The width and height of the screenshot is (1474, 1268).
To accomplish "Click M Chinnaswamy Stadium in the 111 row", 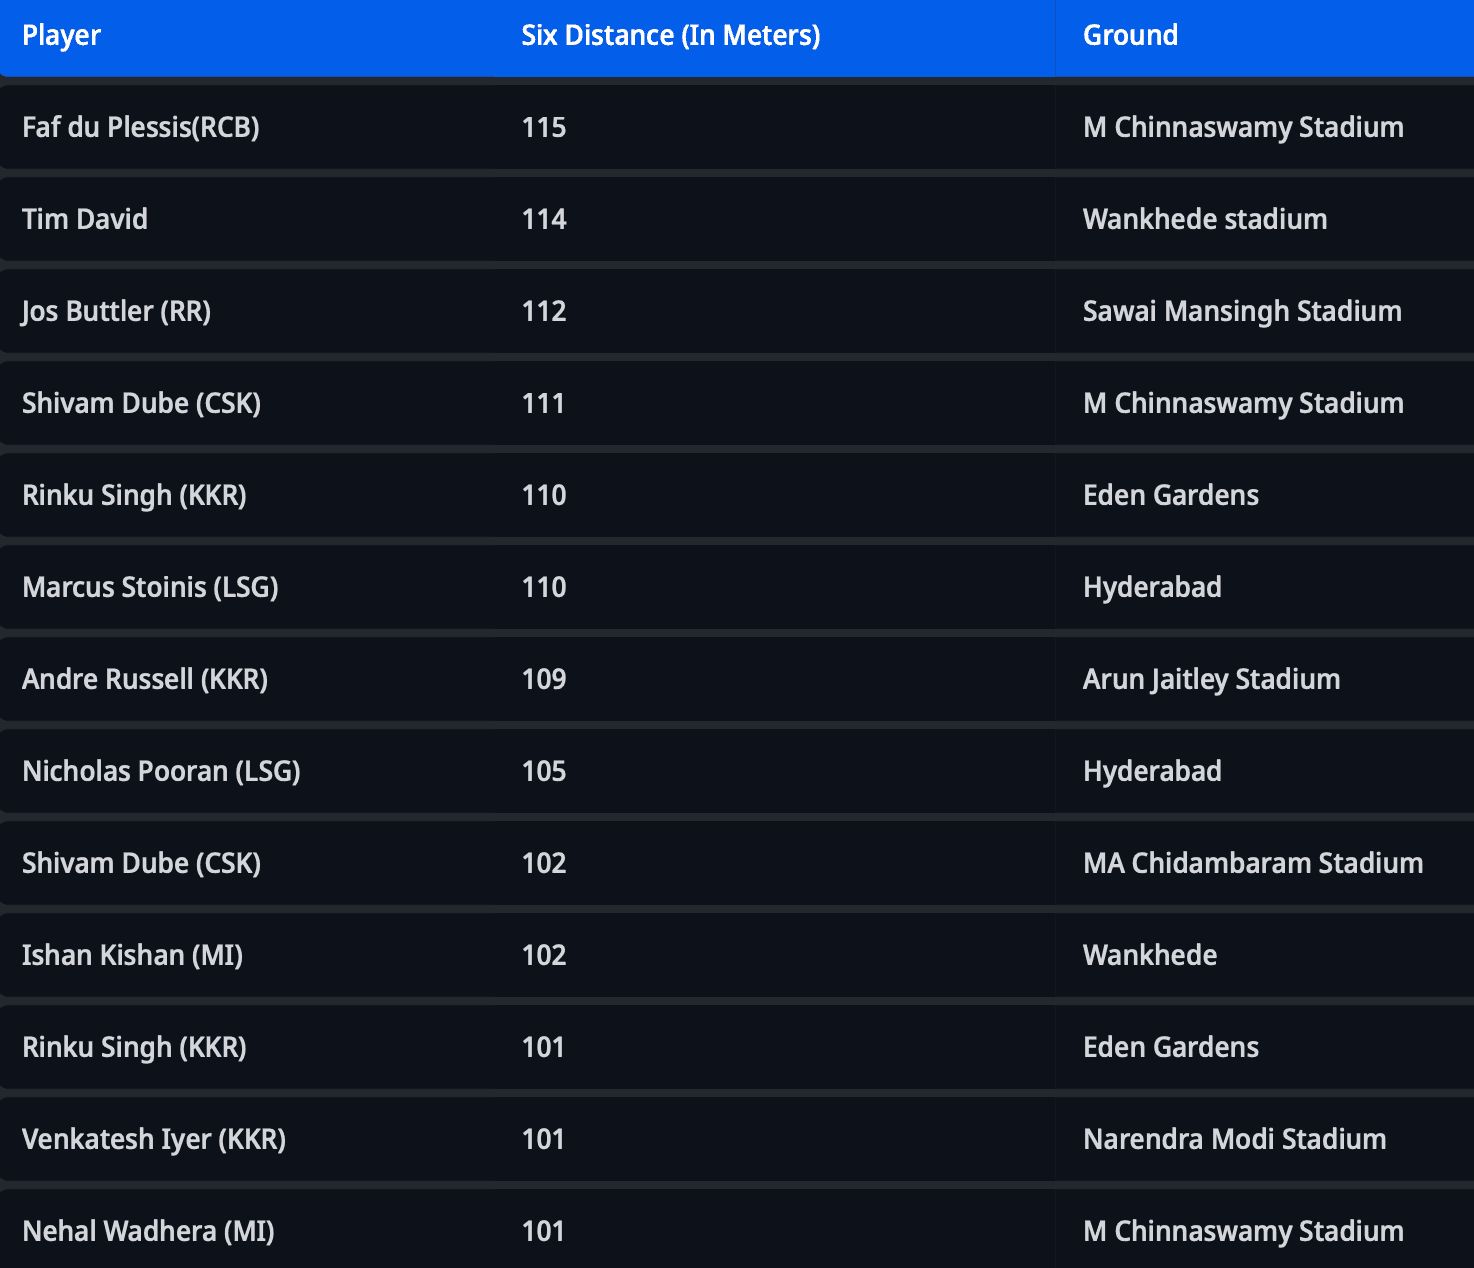I will point(1243,404).
